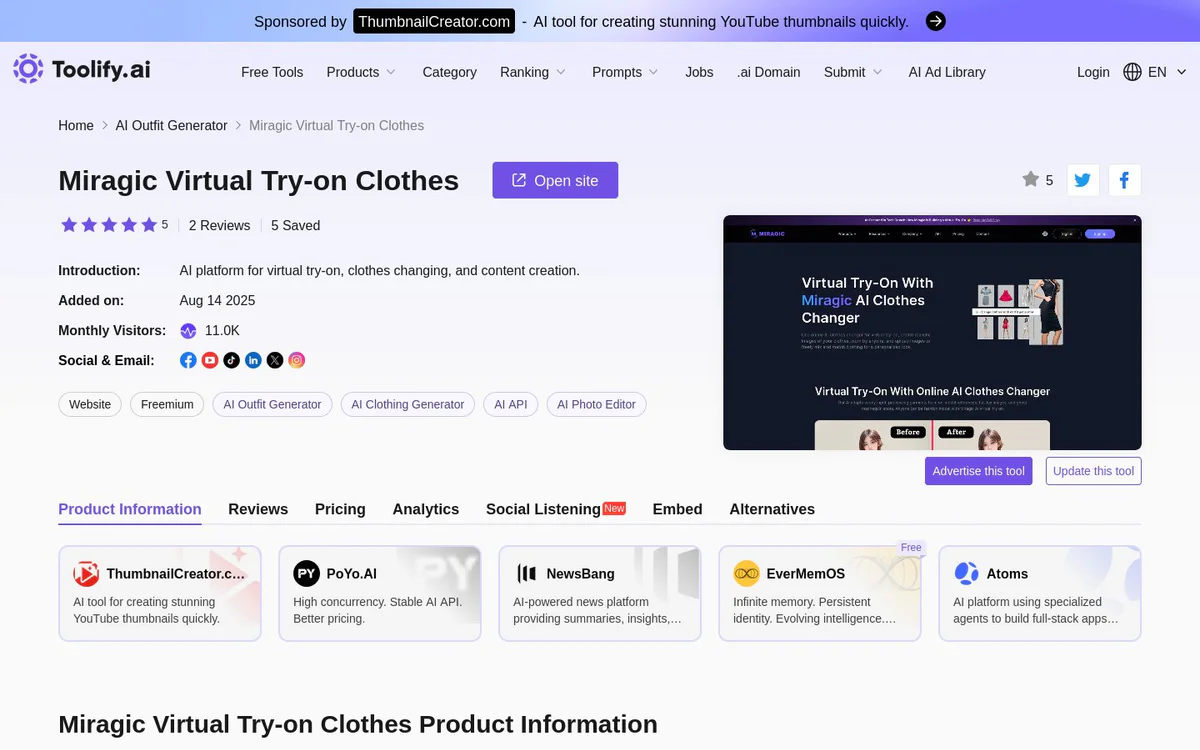Switch to the Reviews tab
Viewport: 1200px width, 750px height.
pos(258,509)
